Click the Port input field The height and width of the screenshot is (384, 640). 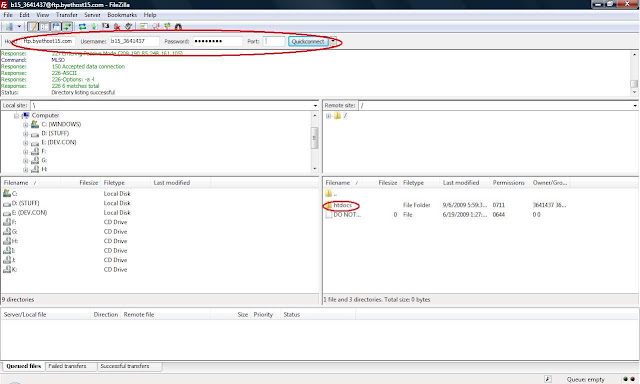pyautogui.click(x=273, y=41)
